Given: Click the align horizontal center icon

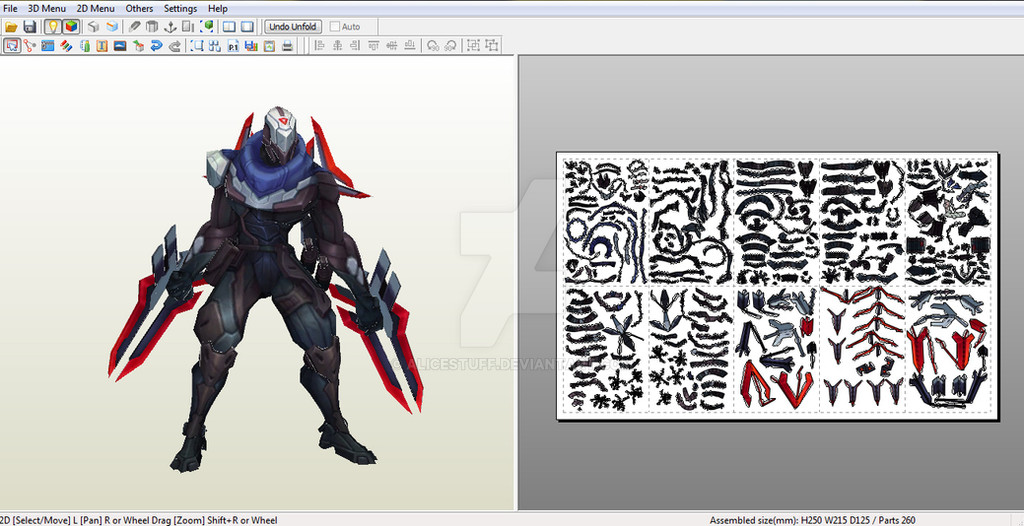Looking at the screenshot, I should pyautogui.click(x=338, y=46).
